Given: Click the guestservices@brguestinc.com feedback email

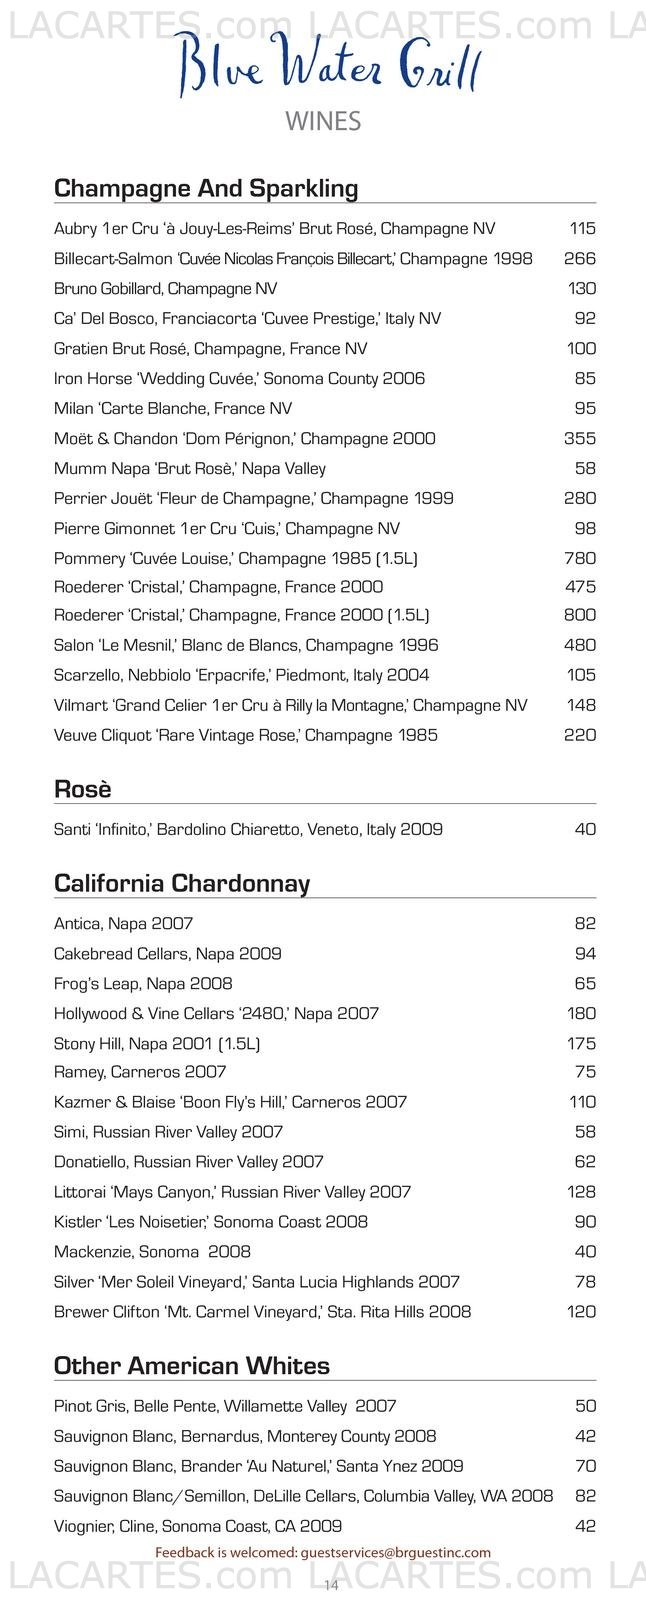Looking at the screenshot, I should (x=395, y=1553).
